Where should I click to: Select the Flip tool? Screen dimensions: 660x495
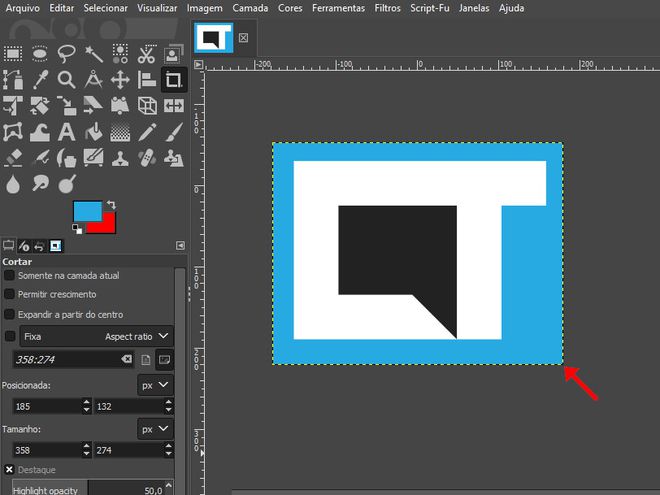click(x=173, y=106)
